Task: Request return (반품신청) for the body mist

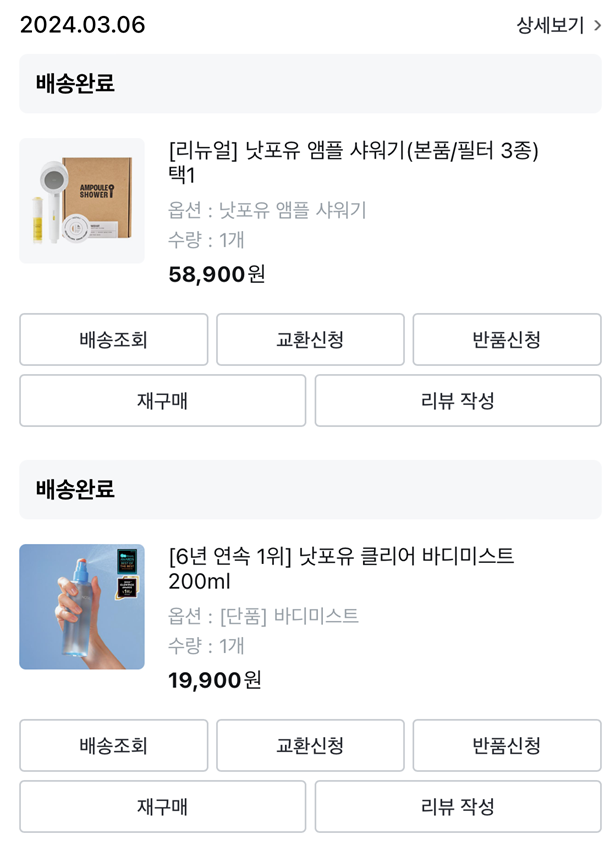Action: click(507, 746)
